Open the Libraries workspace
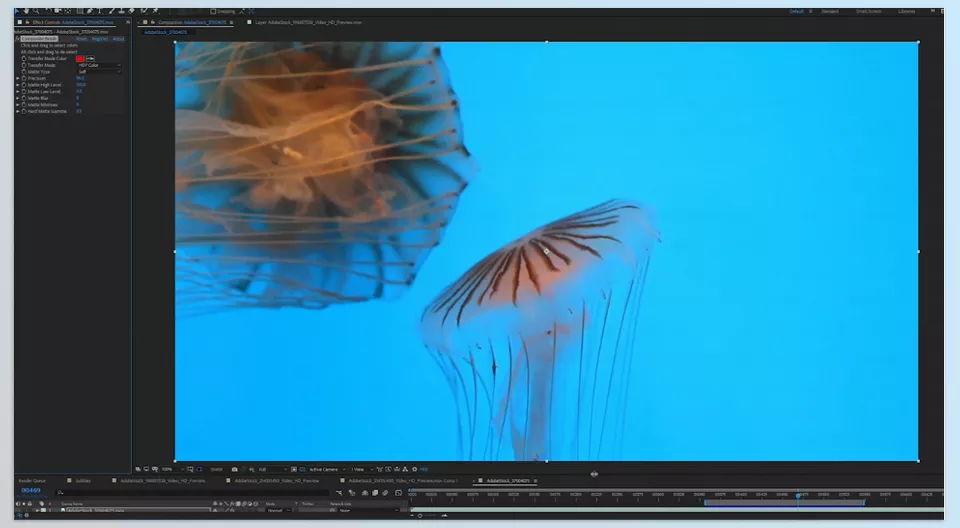Image resolution: width=960 pixels, height=528 pixels. tap(907, 11)
